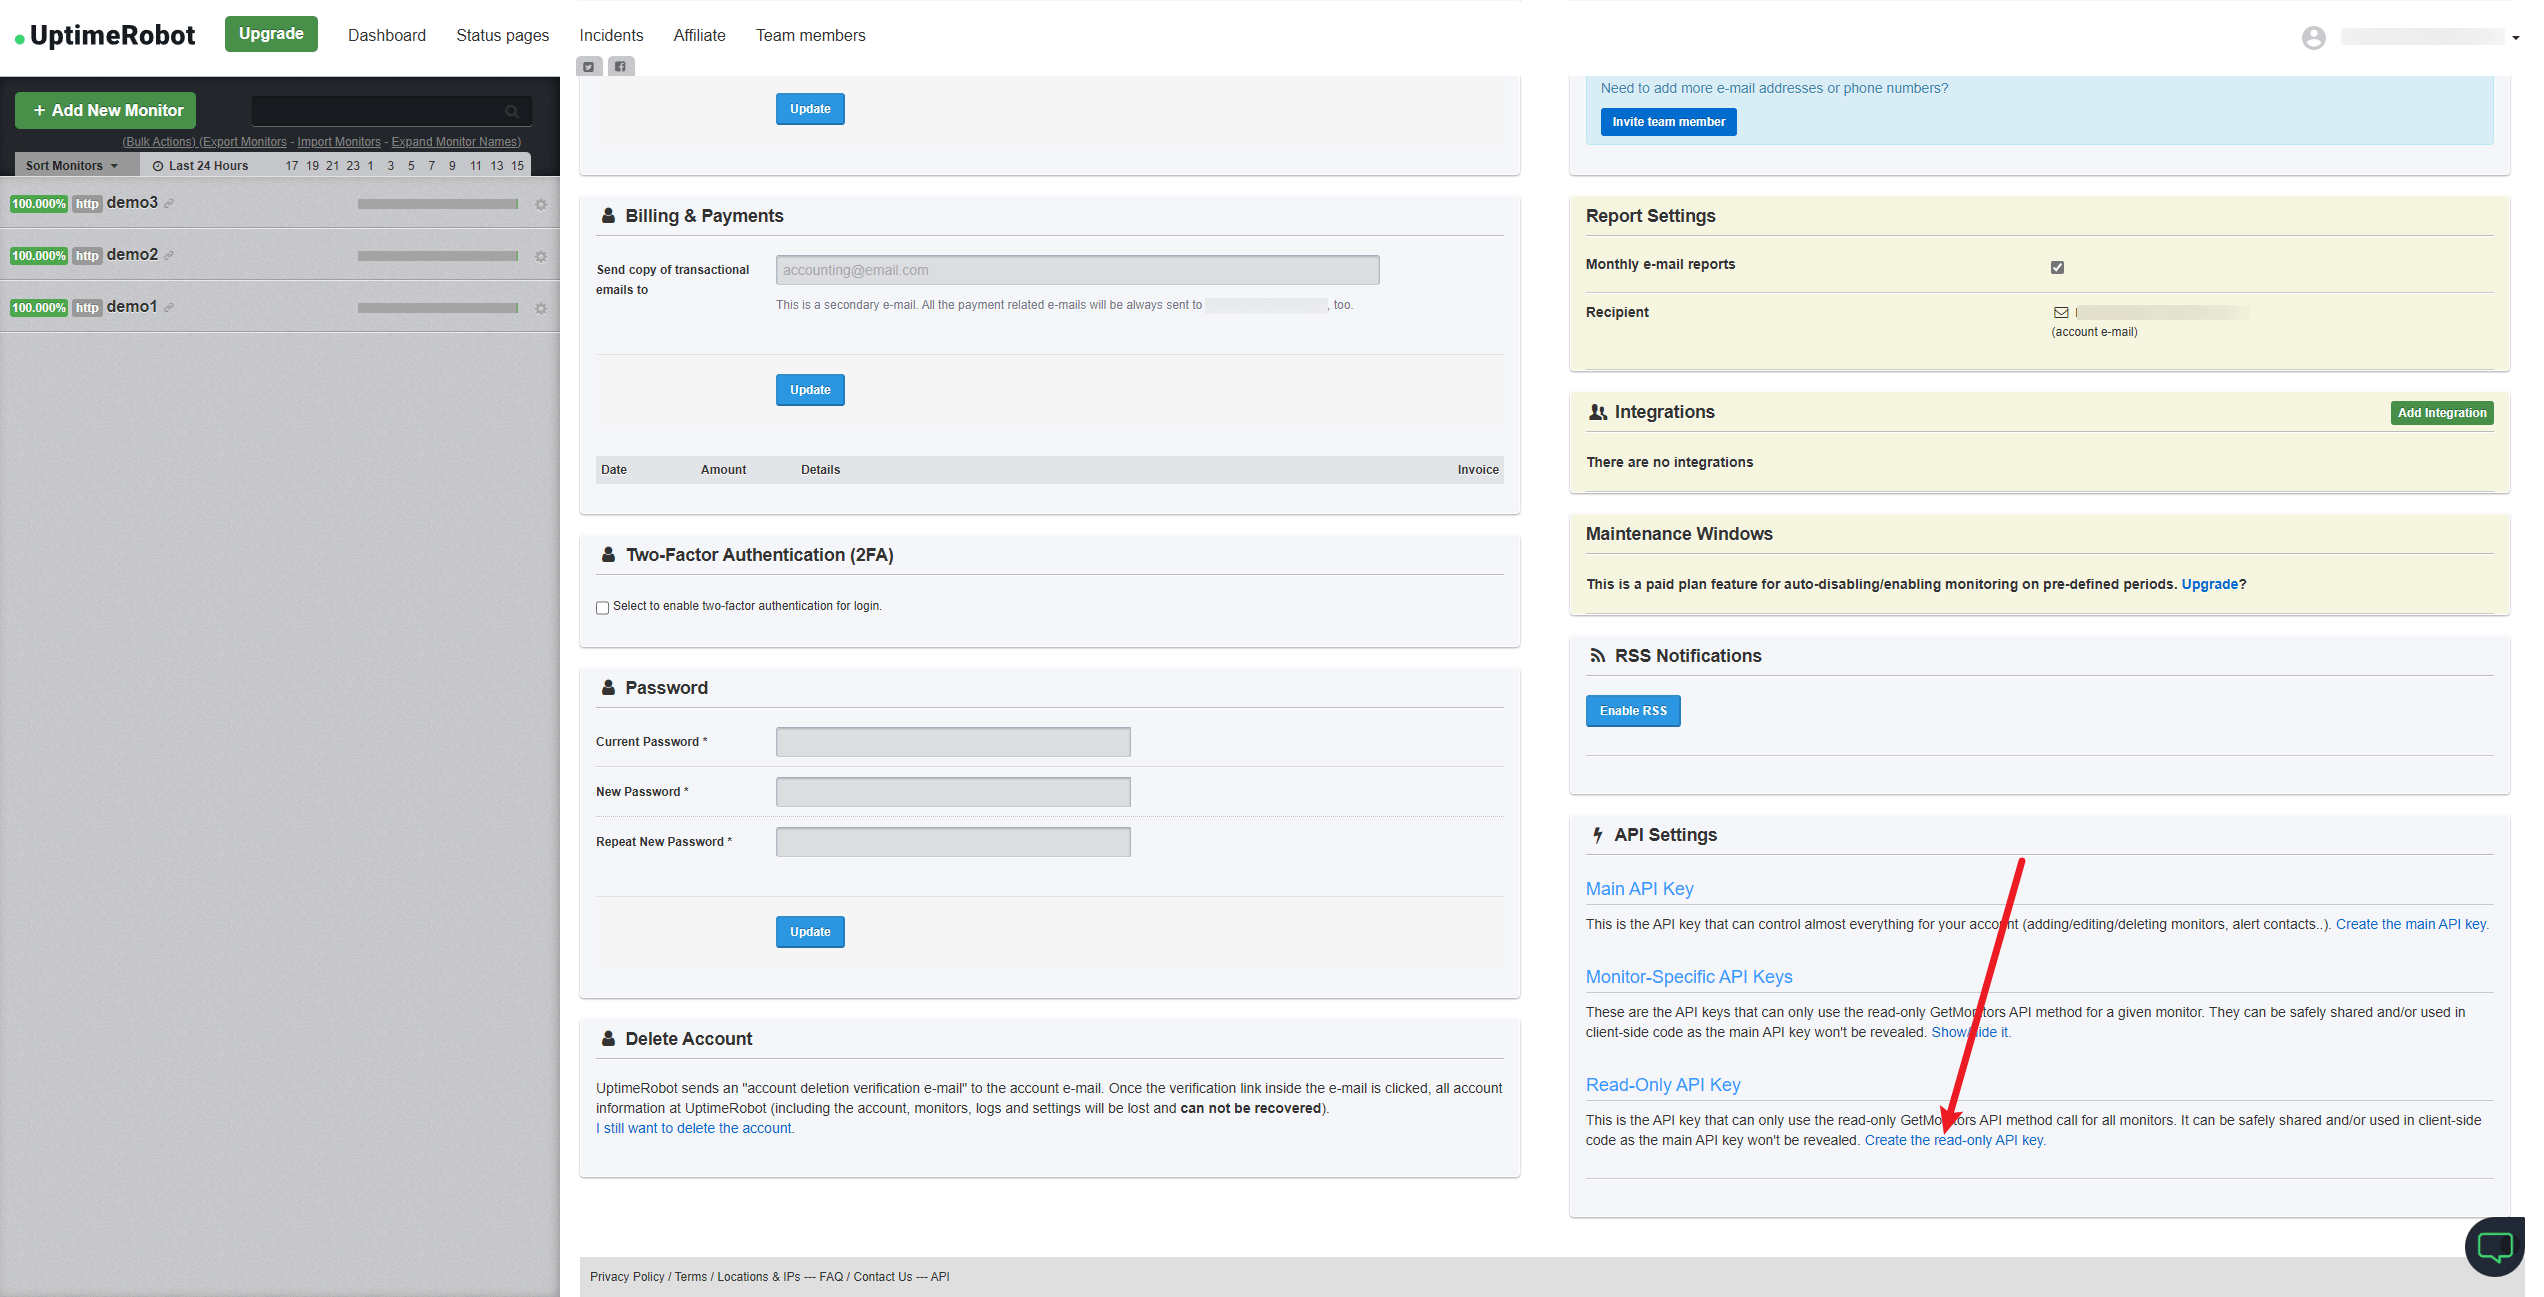The height and width of the screenshot is (1297, 2544).
Task: Open settings gear for demo1 monitor
Action: click(x=541, y=309)
